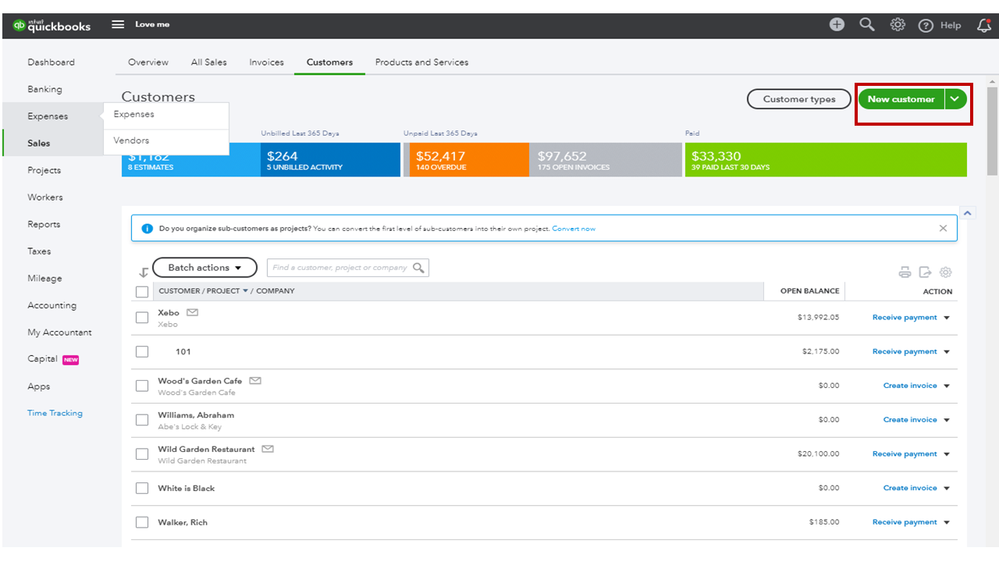Open Banking in sidebar

click(x=45, y=89)
